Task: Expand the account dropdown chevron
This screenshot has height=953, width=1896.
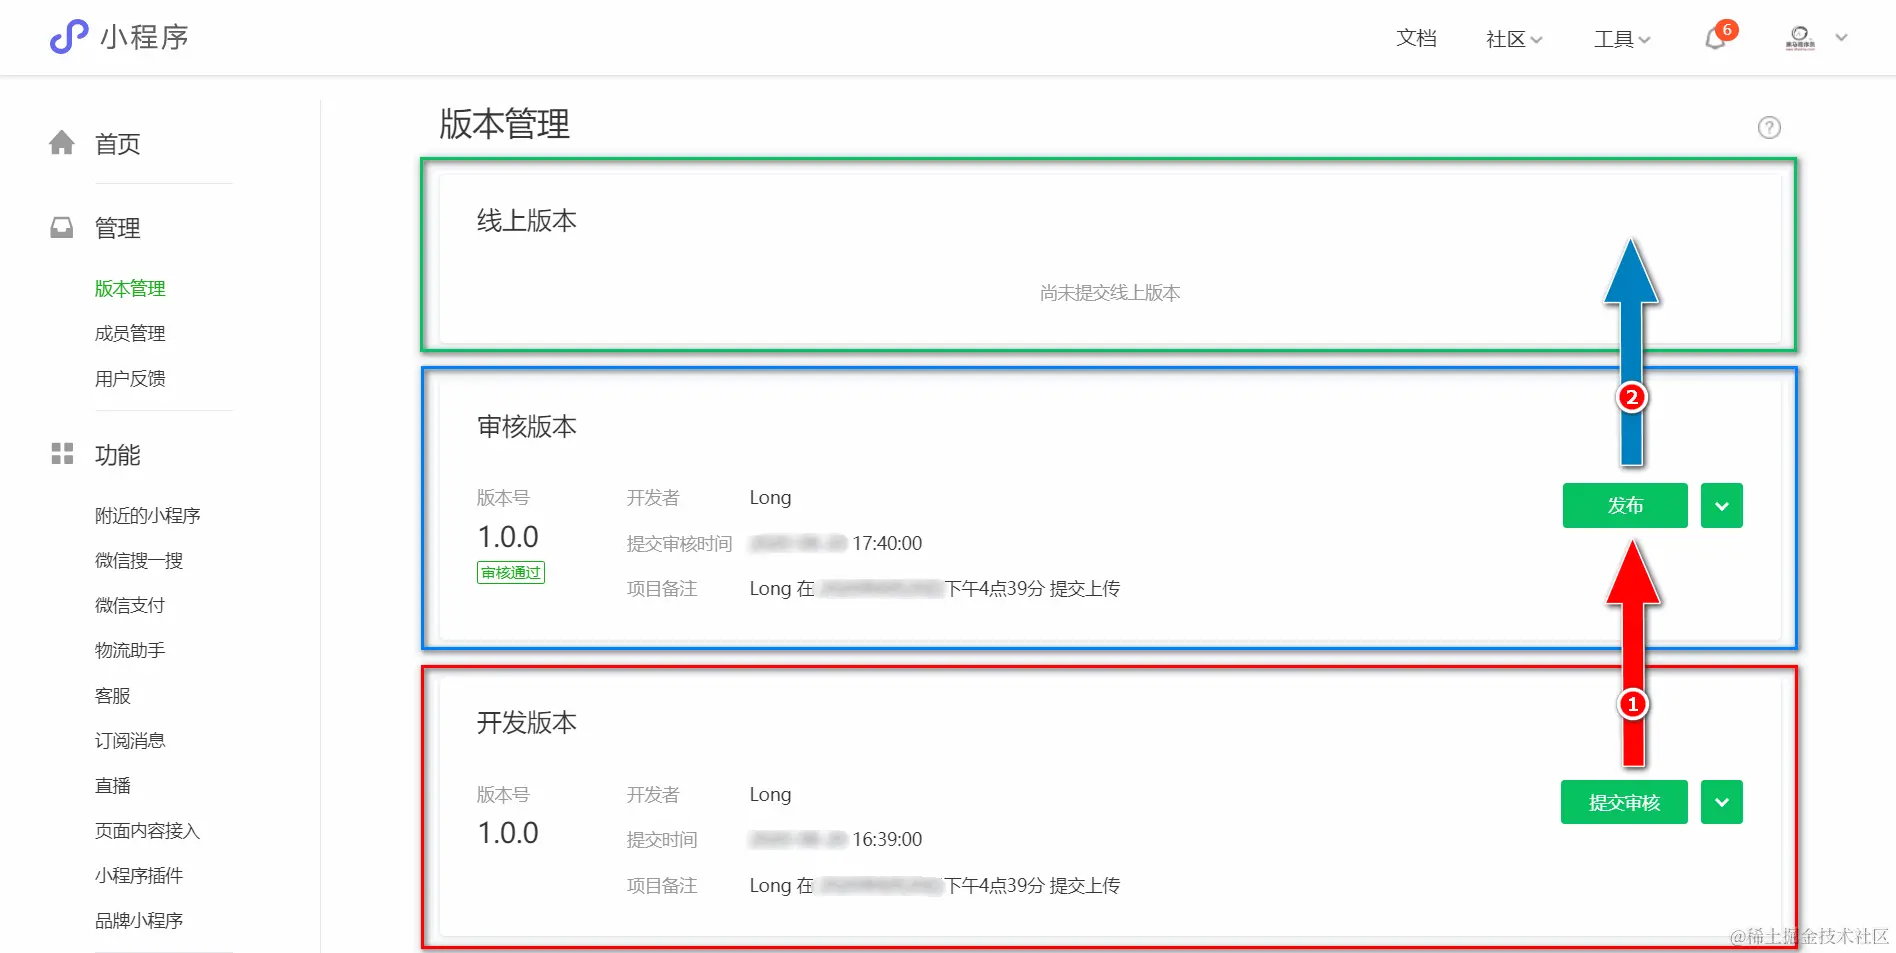Action: (1841, 38)
